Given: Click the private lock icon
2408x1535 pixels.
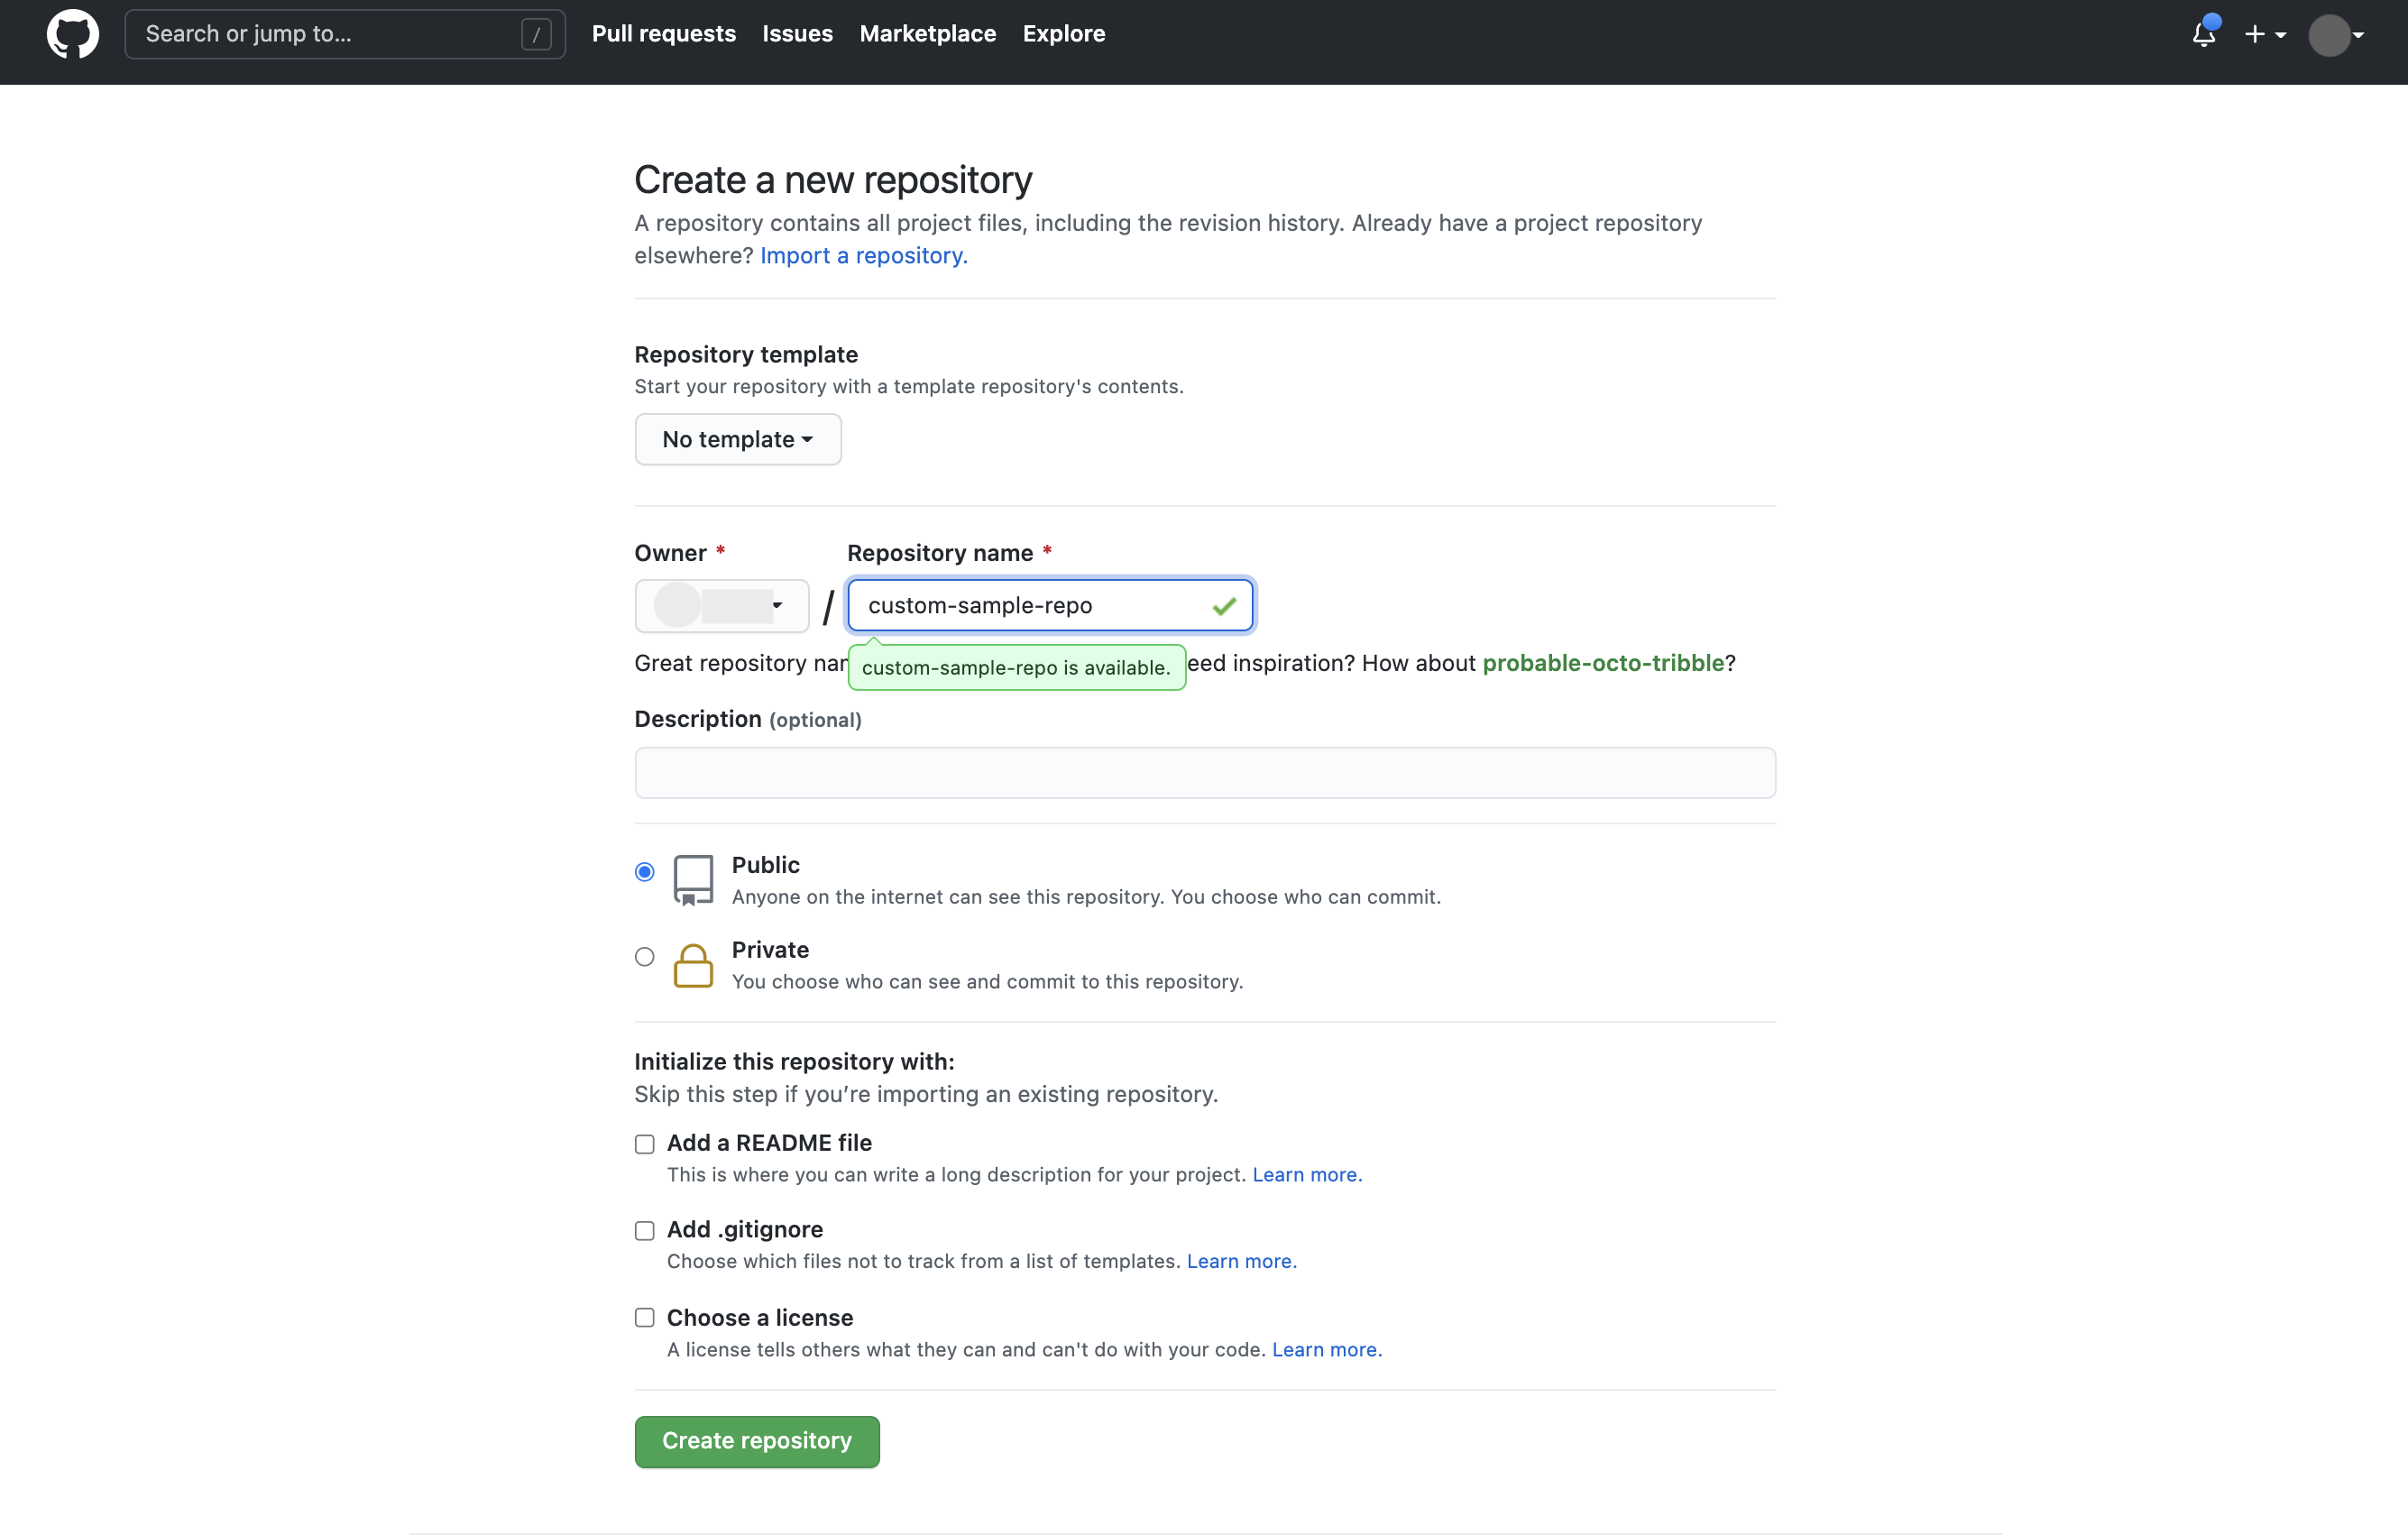Looking at the screenshot, I should click(x=692, y=963).
